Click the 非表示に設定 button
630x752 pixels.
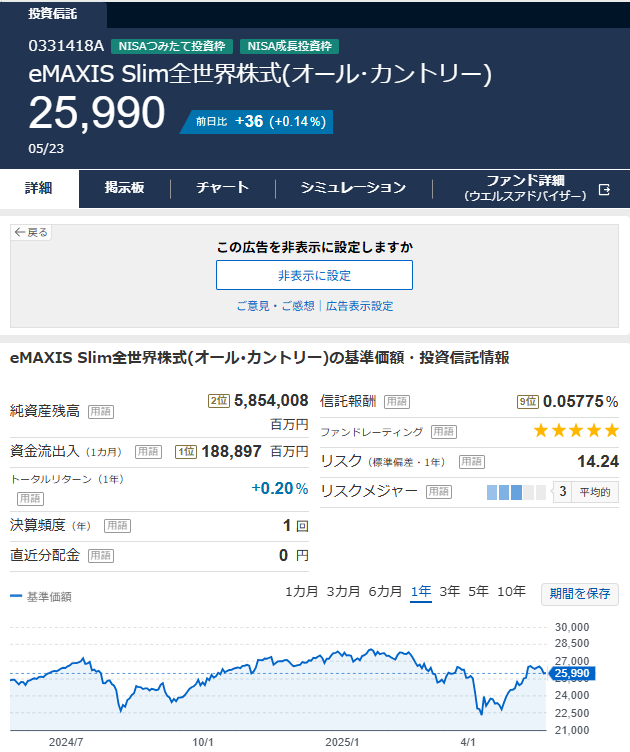click(x=314, y=275)
